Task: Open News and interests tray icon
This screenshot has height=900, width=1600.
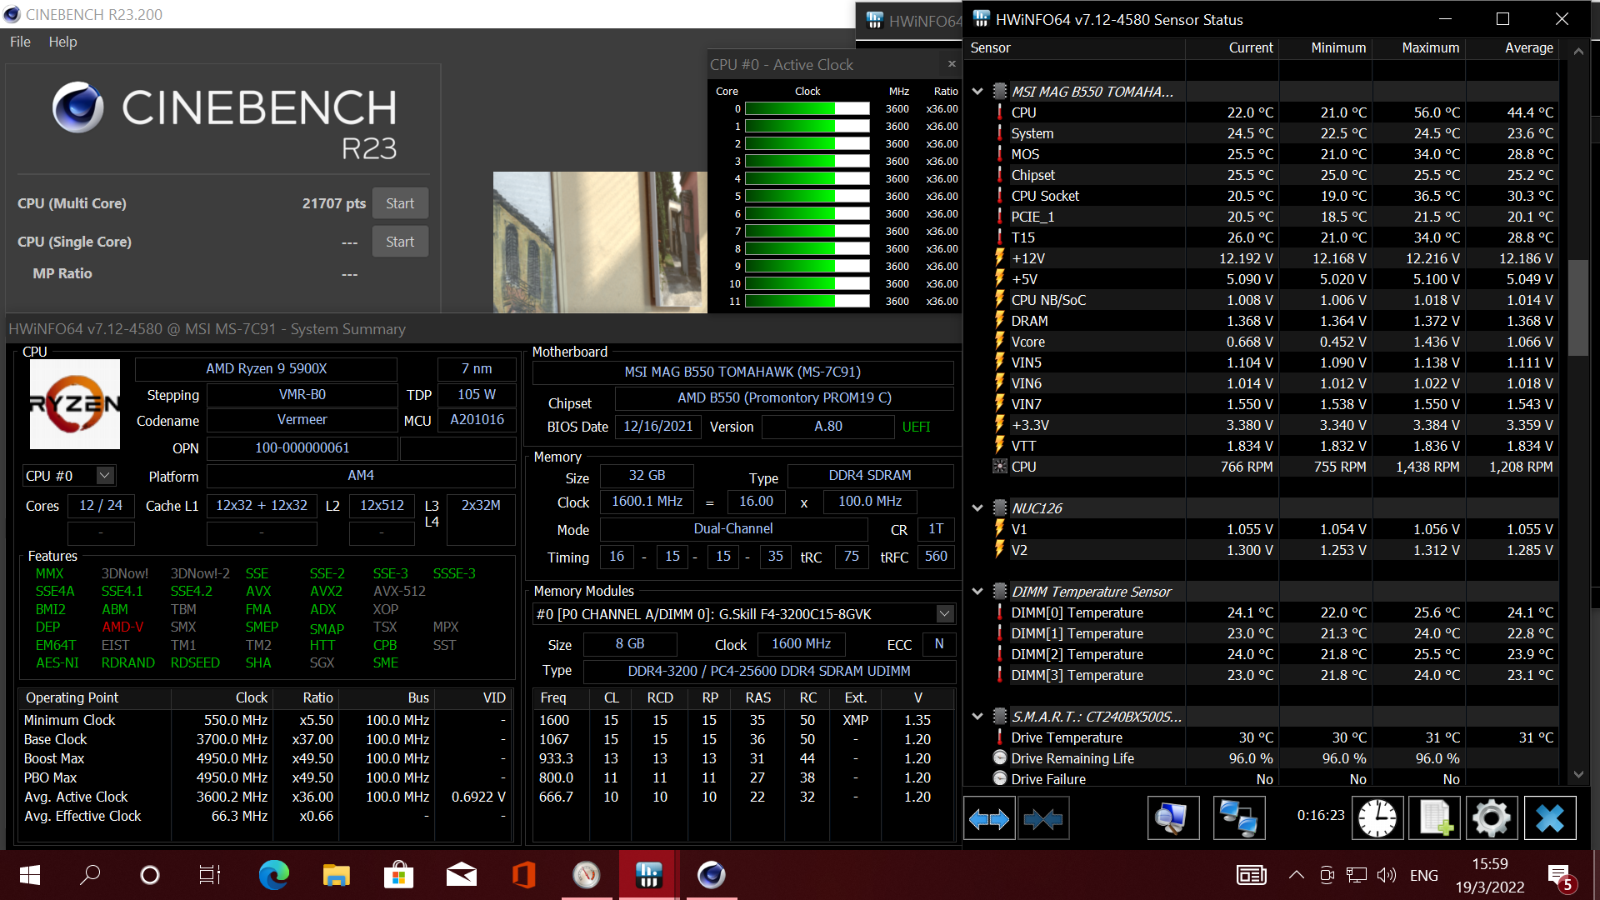Action: [1251, 875]
